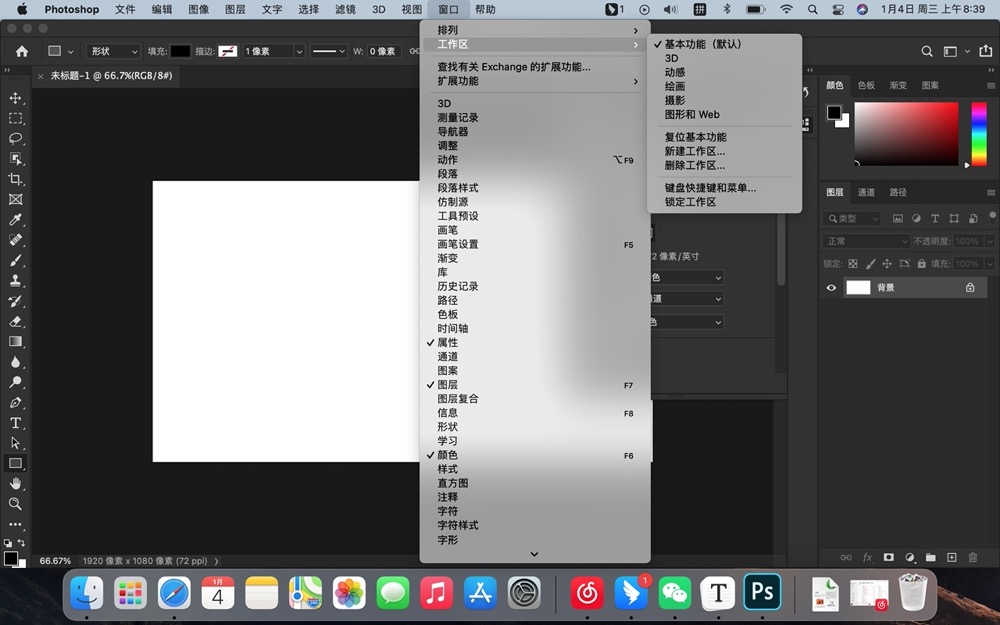This screenshot has width=1000, height=625.
Task: Open the 正常 blend mode dropdown
Action: 865,240
